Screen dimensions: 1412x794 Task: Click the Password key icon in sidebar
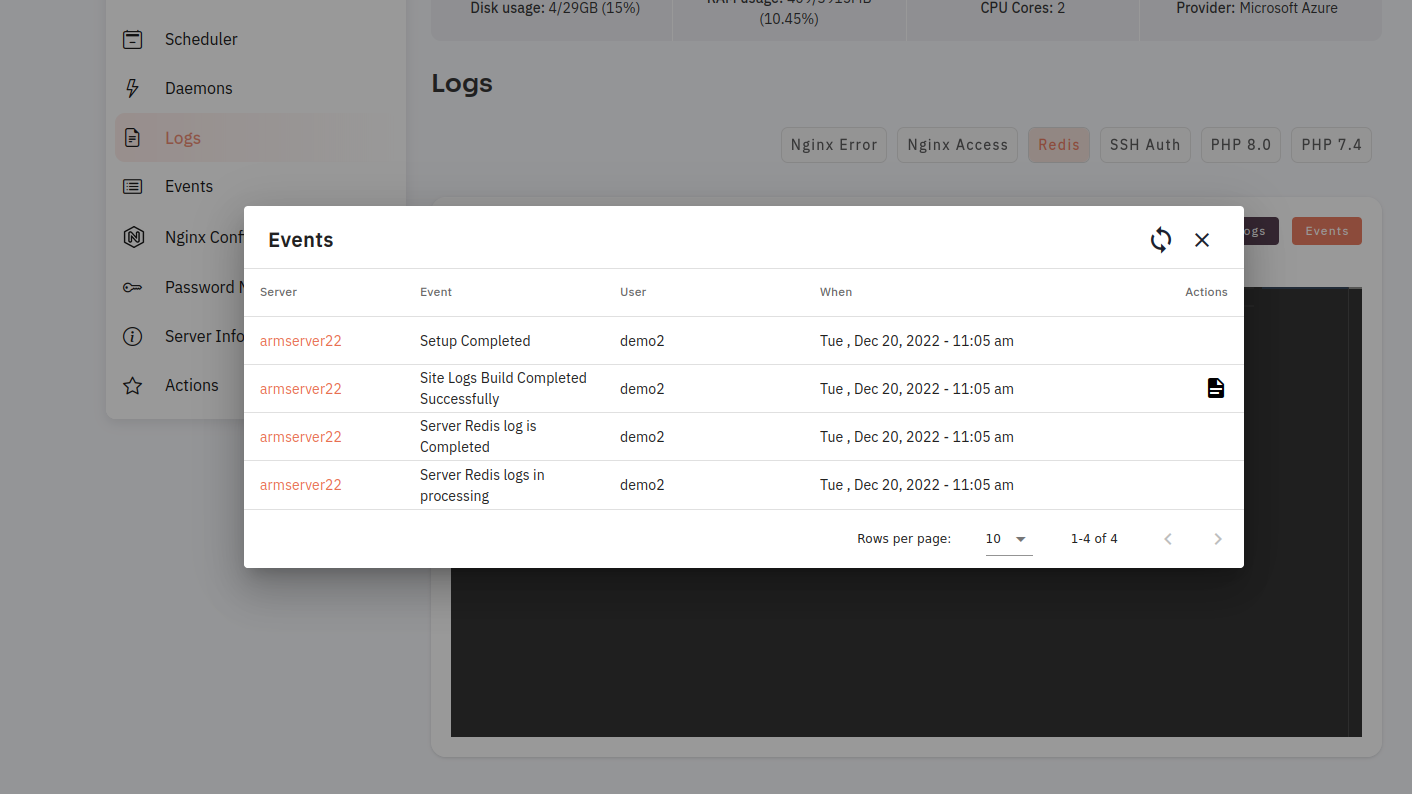[x=132, y=287]
